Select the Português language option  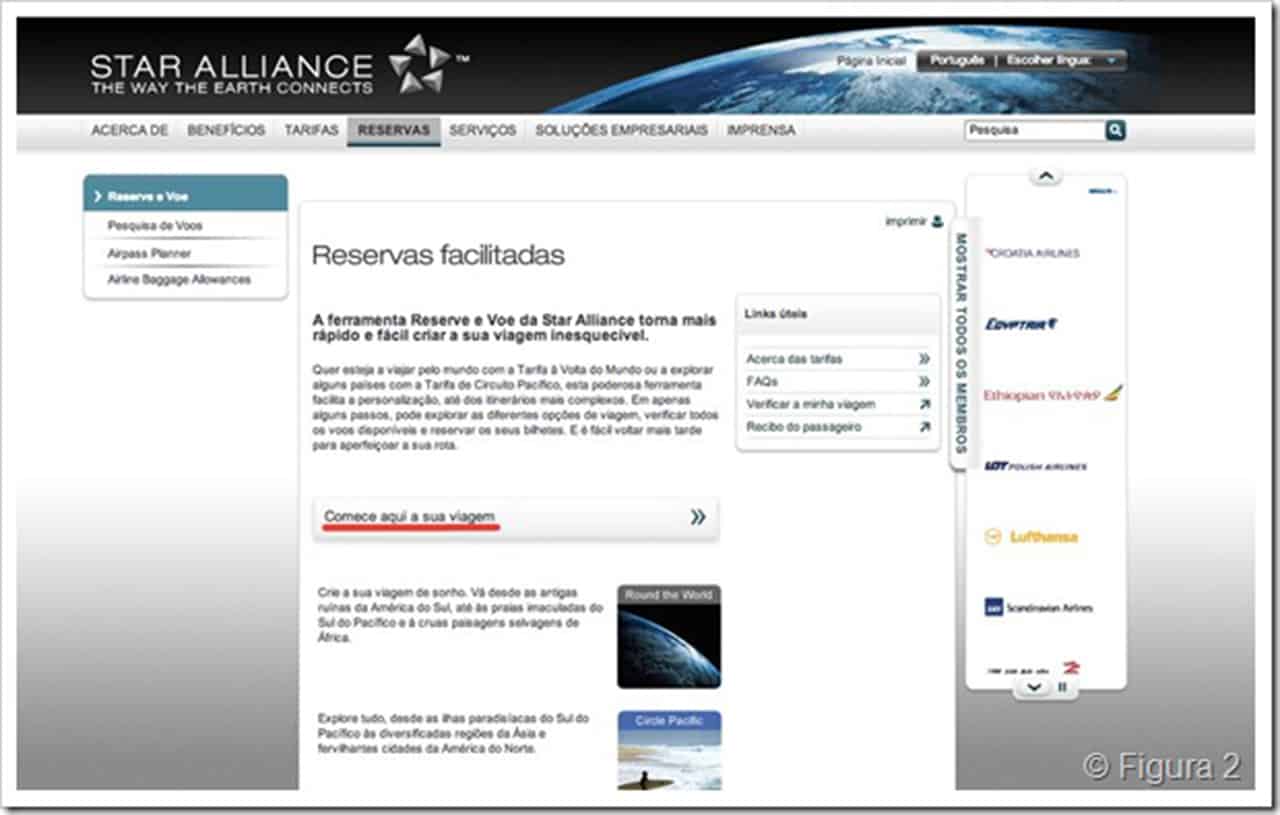[x=957, y=61]
